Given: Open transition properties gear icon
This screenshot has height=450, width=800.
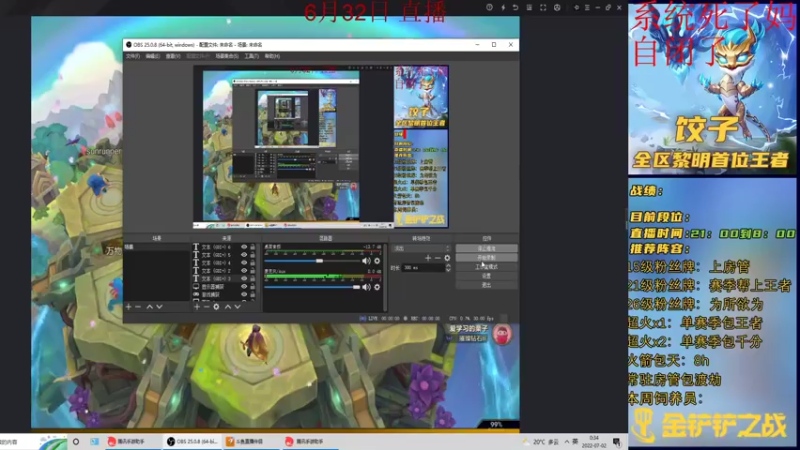Looking at the screenshot, I should pos(447,258).
